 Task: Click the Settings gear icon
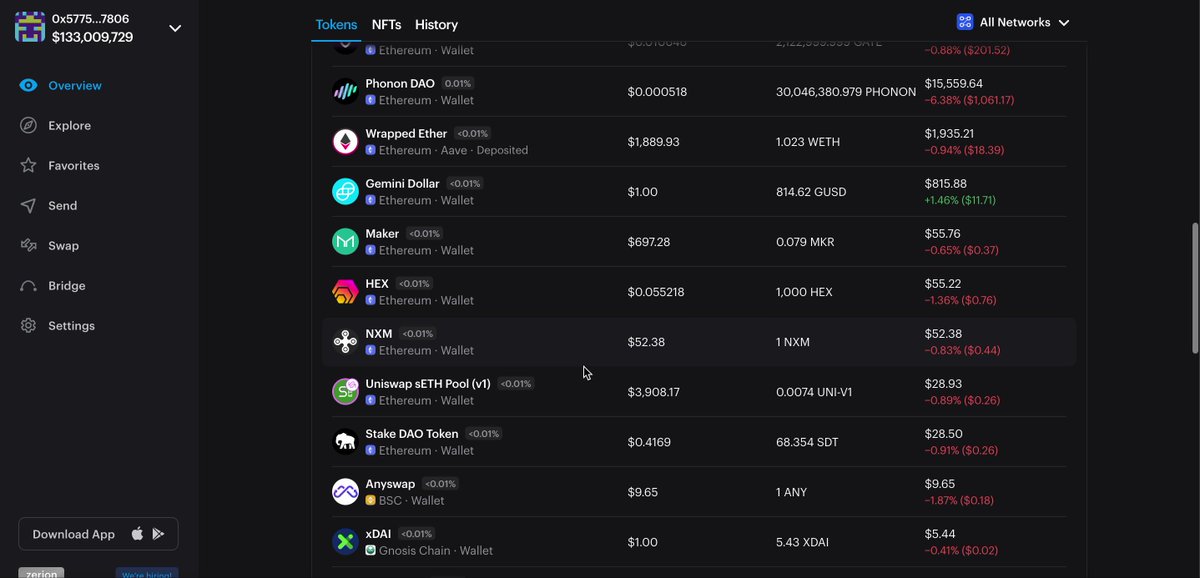coord(28,326)
